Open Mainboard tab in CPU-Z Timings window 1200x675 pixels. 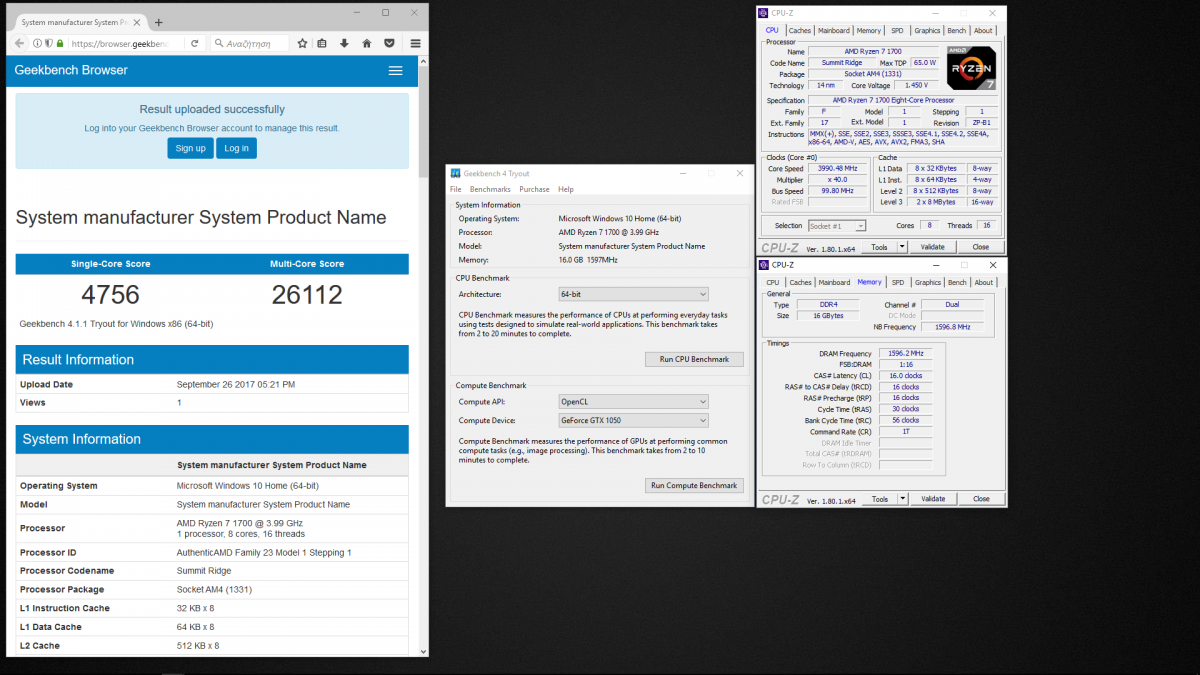(x=834, y=283)
